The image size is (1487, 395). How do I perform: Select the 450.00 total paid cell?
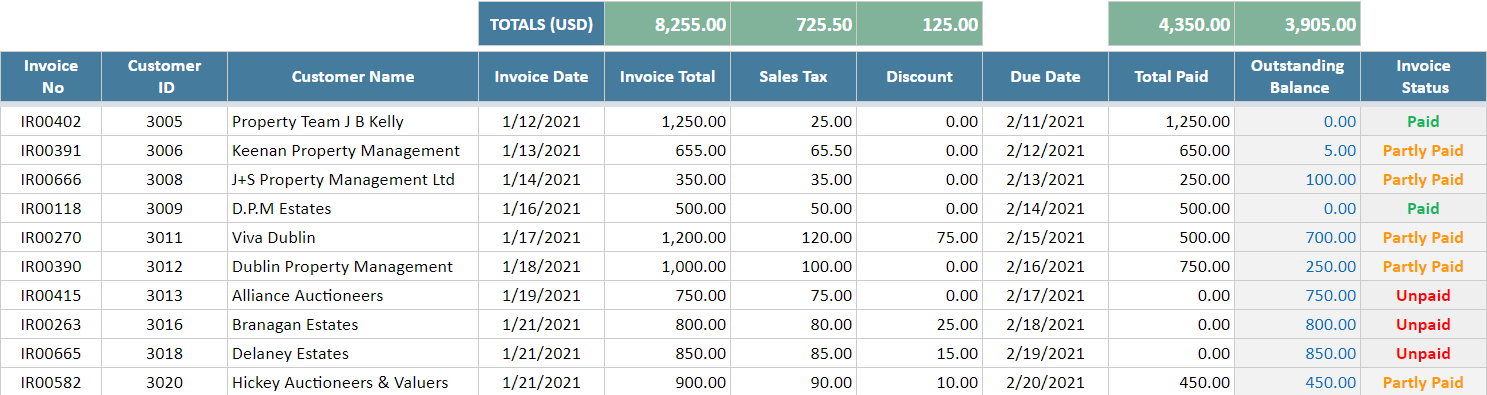click(x=1171, y=382)
